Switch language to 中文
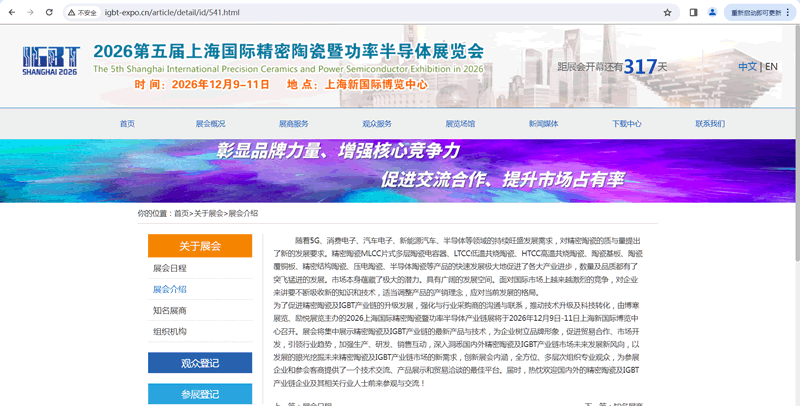Image resolution: width=800 pixels, height=406 pixels. [x=747, y=67]
